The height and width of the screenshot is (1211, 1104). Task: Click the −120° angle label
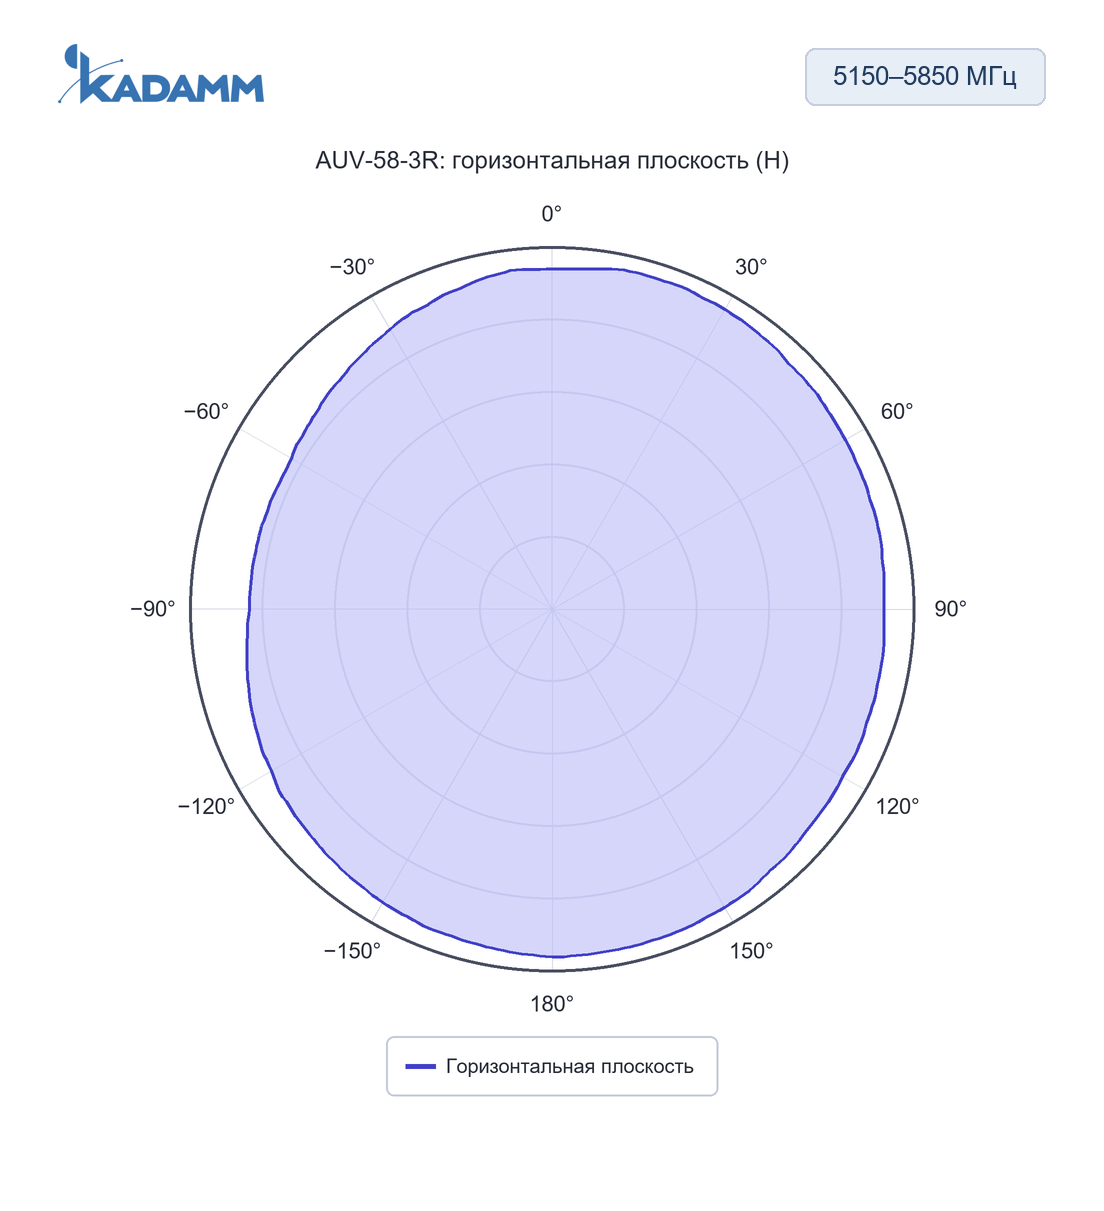206,807
